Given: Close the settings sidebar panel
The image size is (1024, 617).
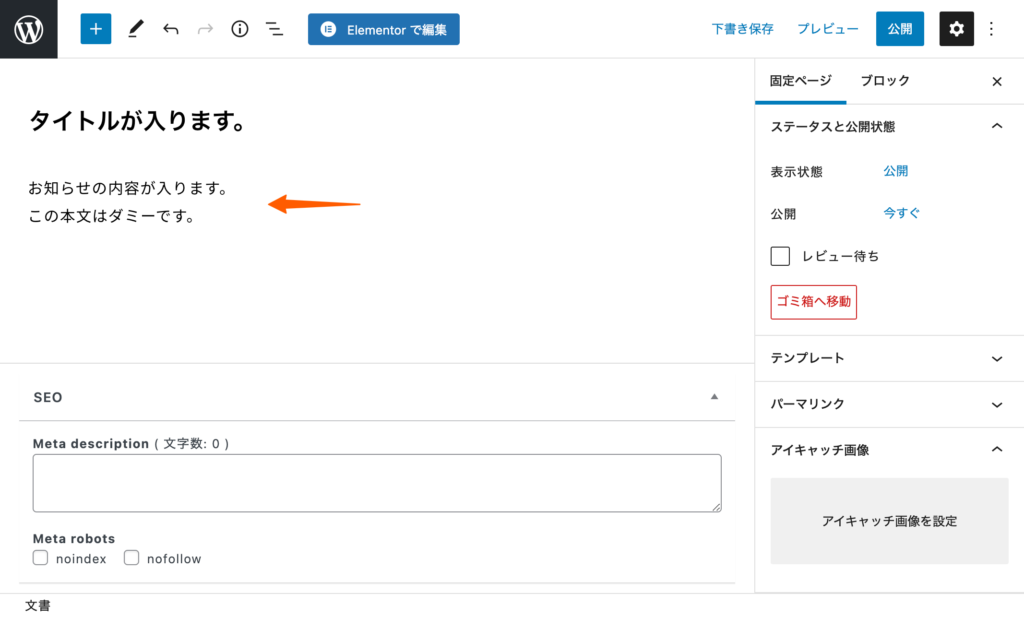Looking at the screenshot, I should (x=996, y=82).
